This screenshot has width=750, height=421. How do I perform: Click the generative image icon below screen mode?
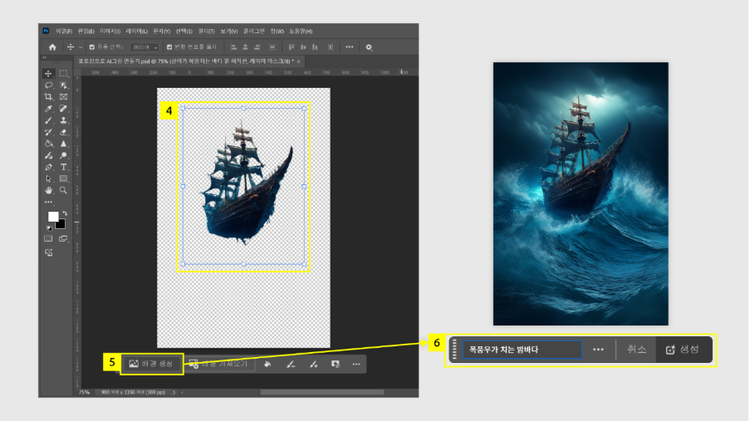[x=48, y=253]
